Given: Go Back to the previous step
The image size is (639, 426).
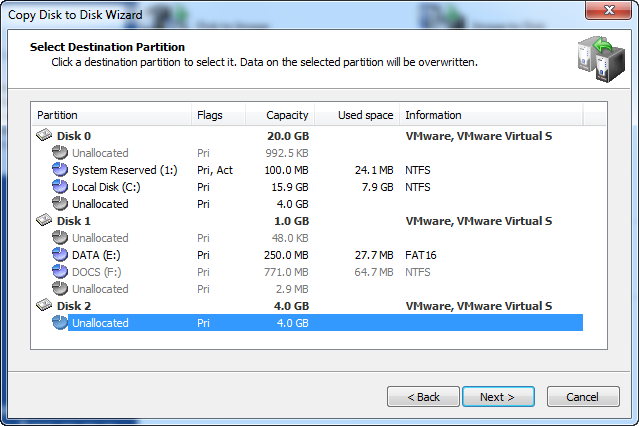Looking at the screenshot, I should (x=423, y=397).
